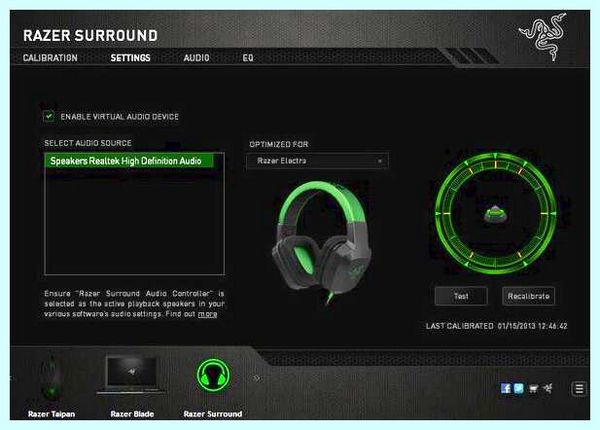Open the Optimized For headset dropdown
Screen dimensions: 600x430
tap(318, 161)
